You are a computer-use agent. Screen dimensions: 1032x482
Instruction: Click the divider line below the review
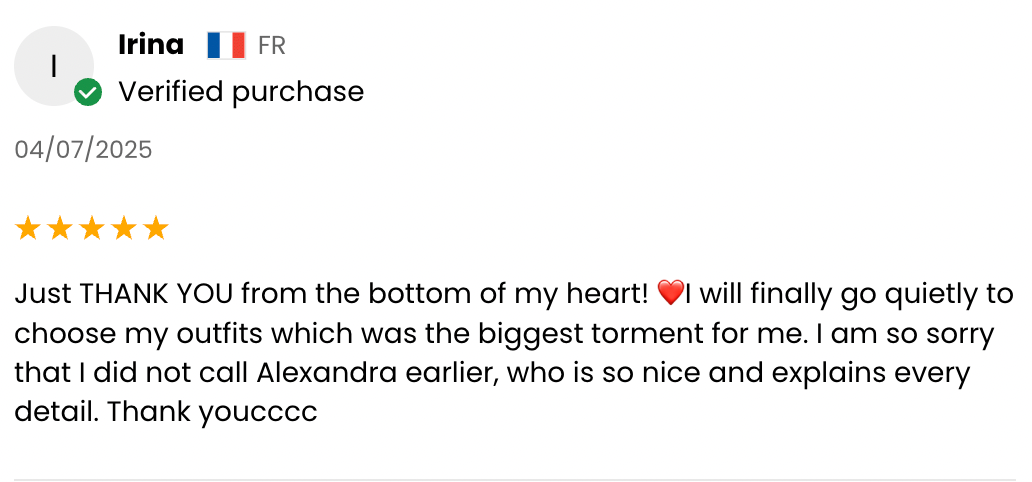coord(516,479)
